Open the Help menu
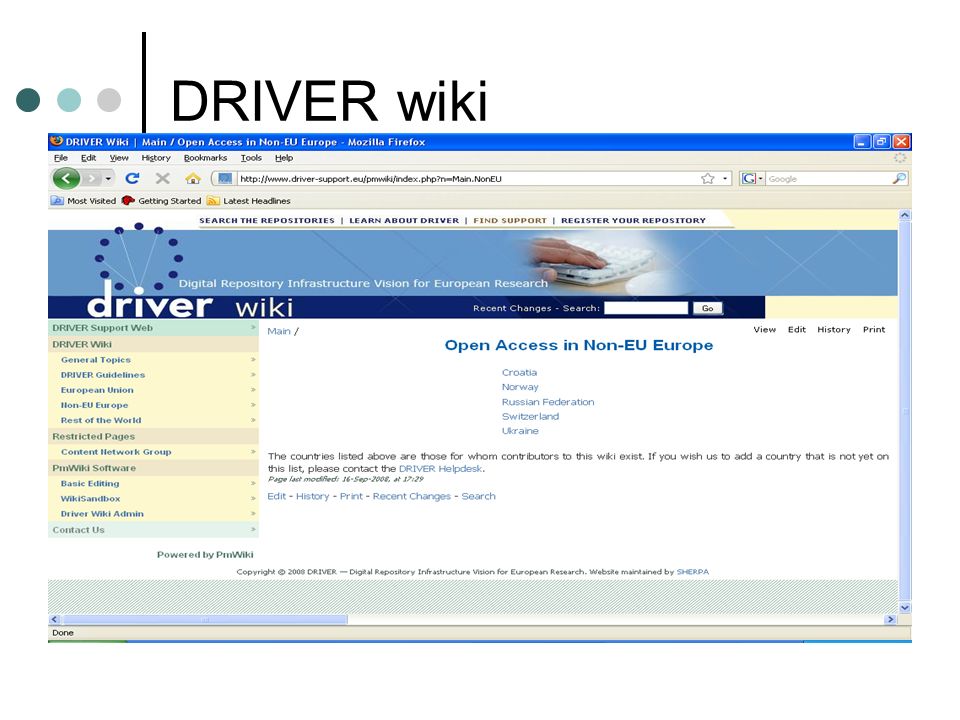960x720 pixels. pos(283,158)
